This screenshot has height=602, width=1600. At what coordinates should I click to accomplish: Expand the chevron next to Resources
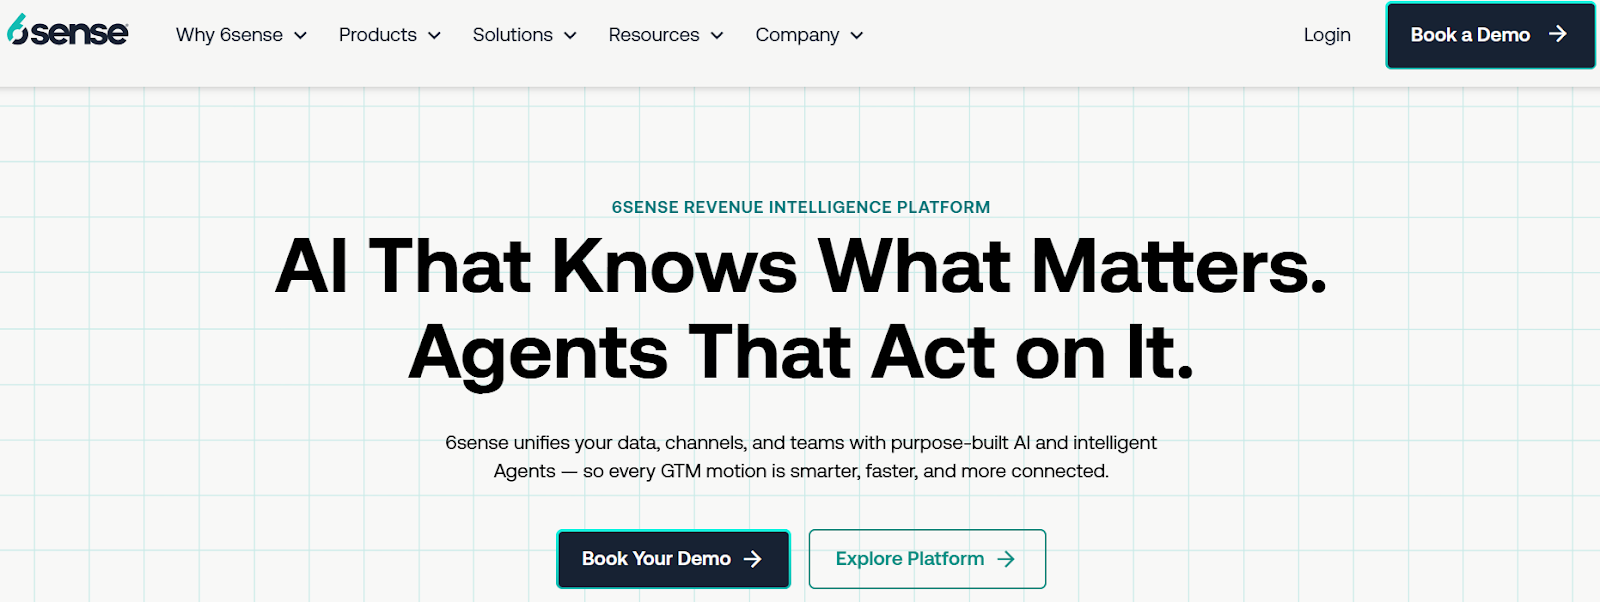(717, 36)
